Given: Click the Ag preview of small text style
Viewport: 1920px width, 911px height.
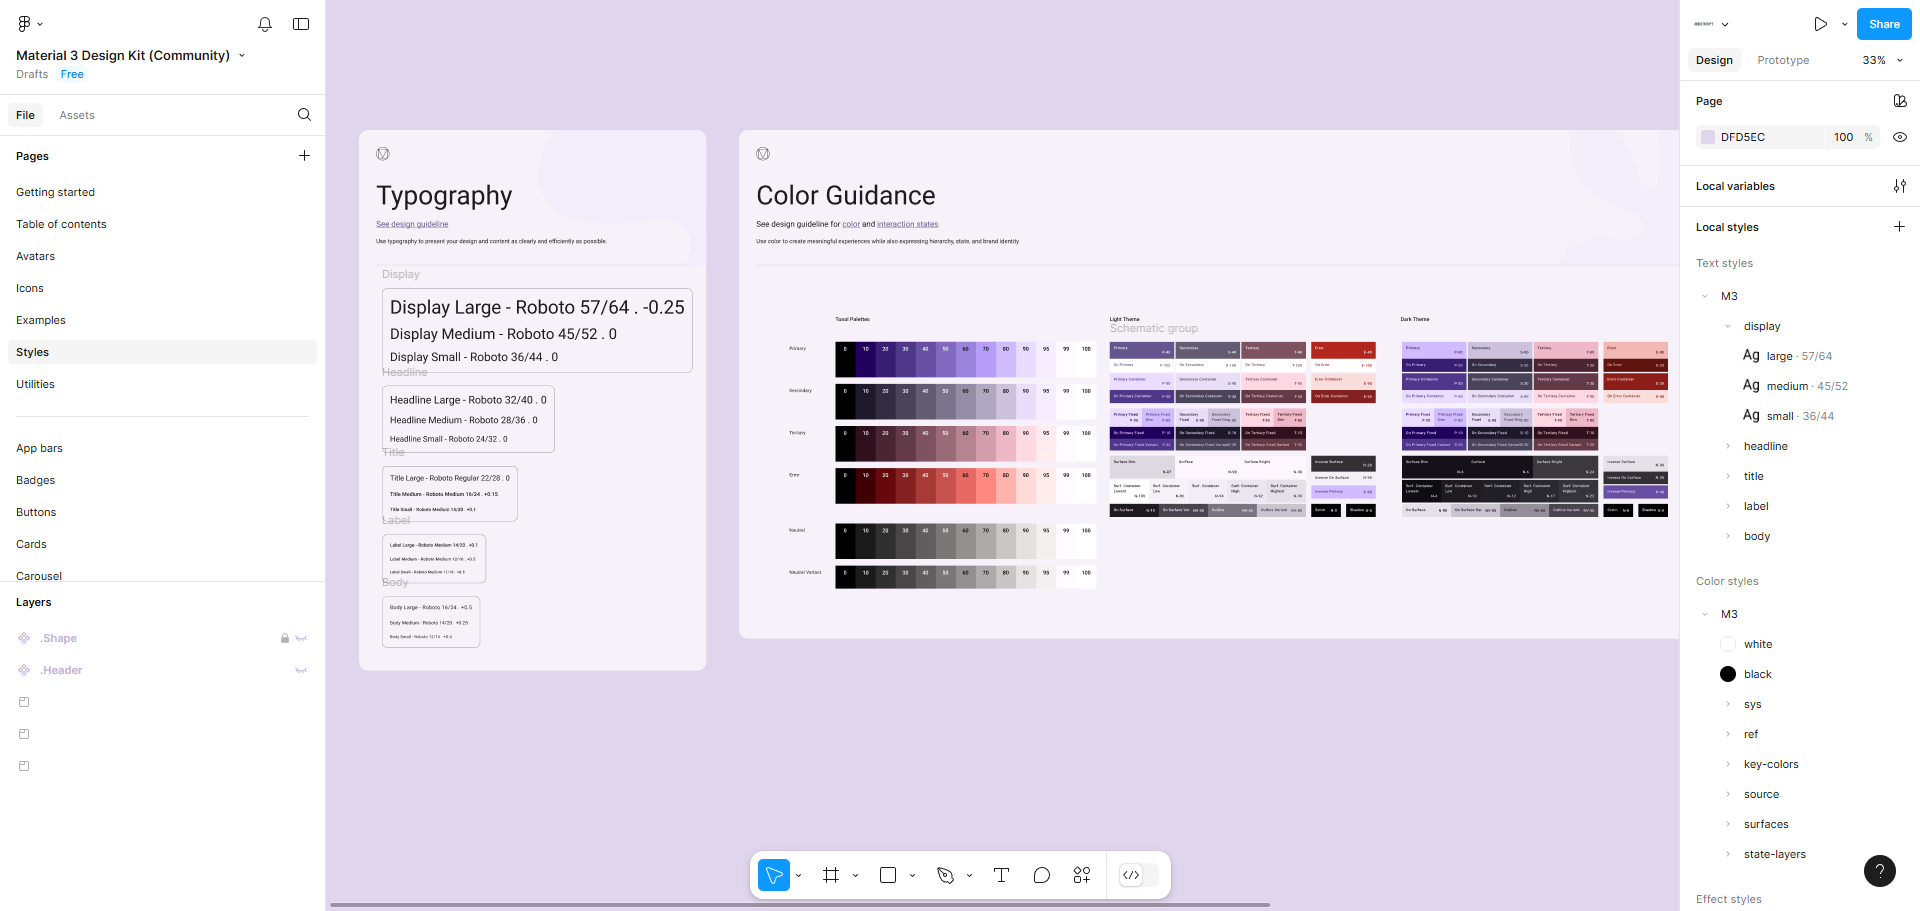Looking at the screenshot, I should [1751, 415].
